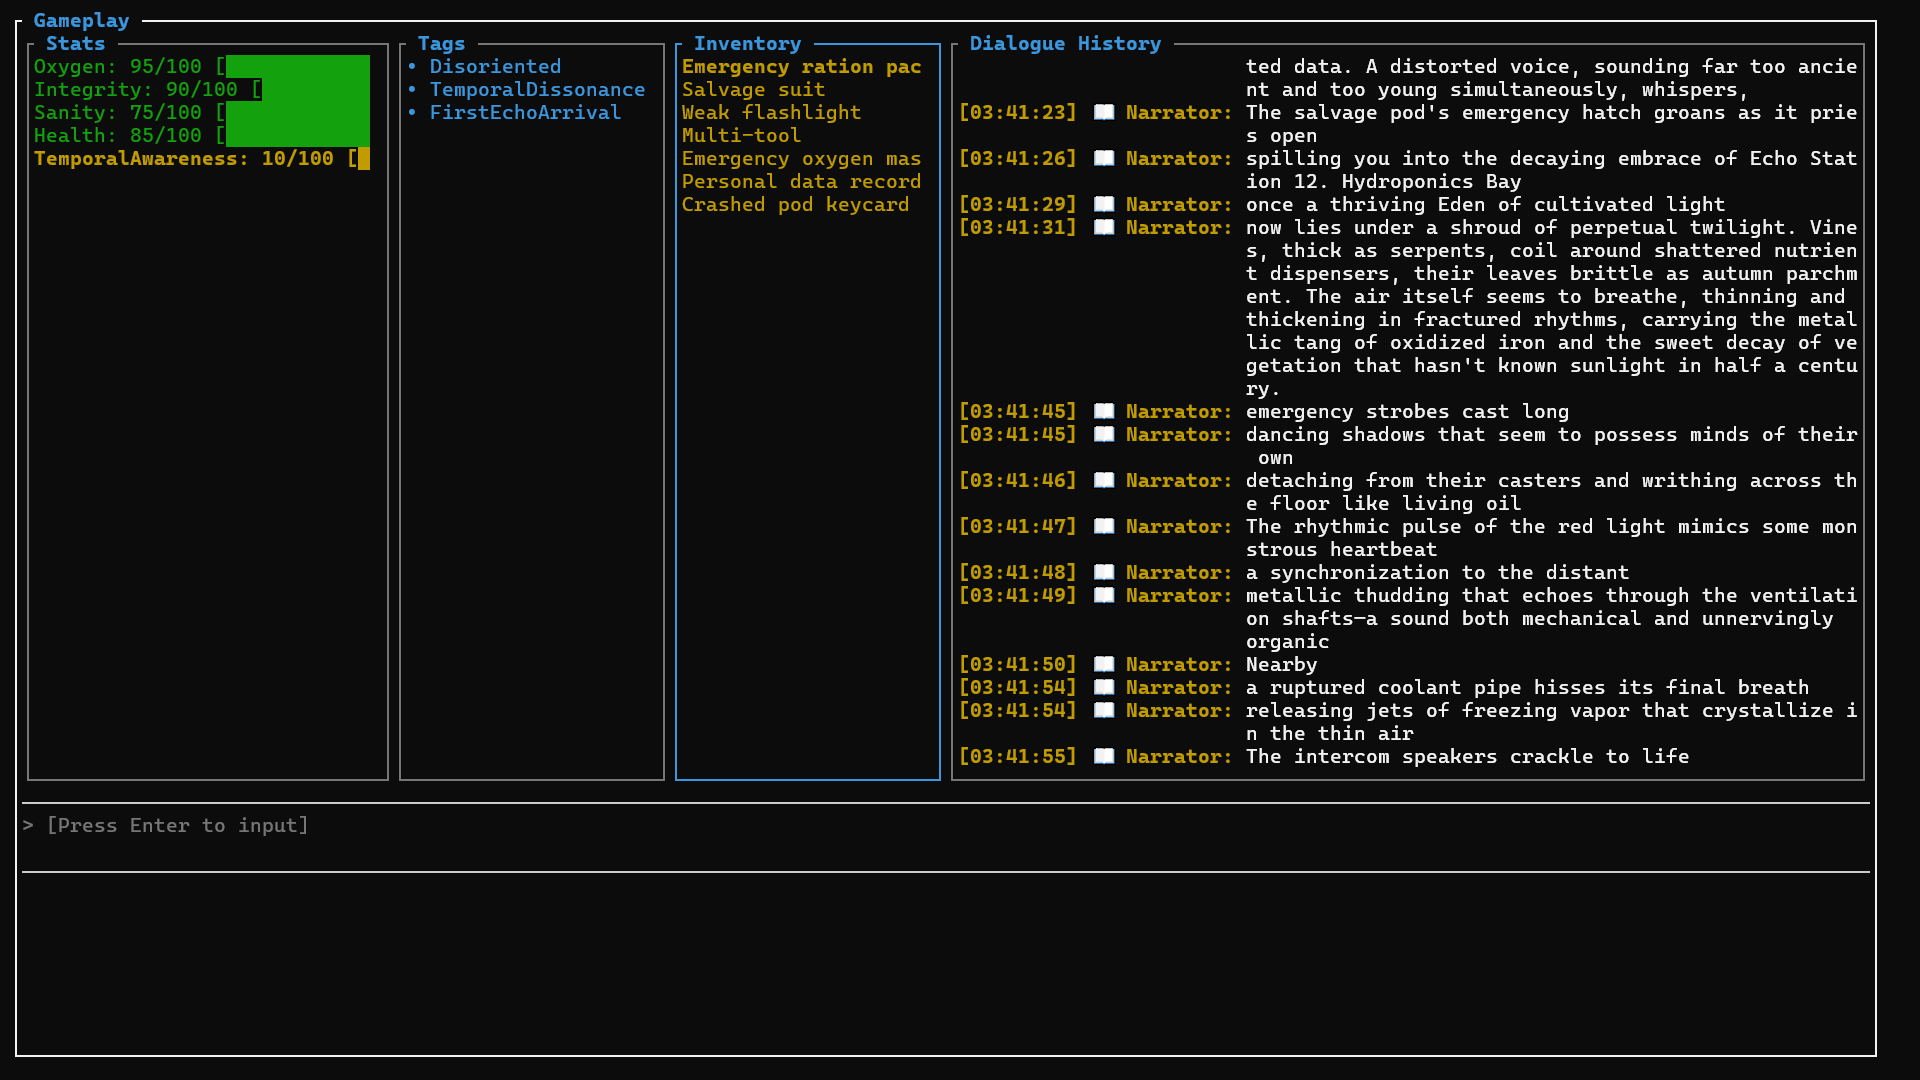Click the book icon at timestamp 03:41:29
The image size is (1920, 1080).
1104,204
